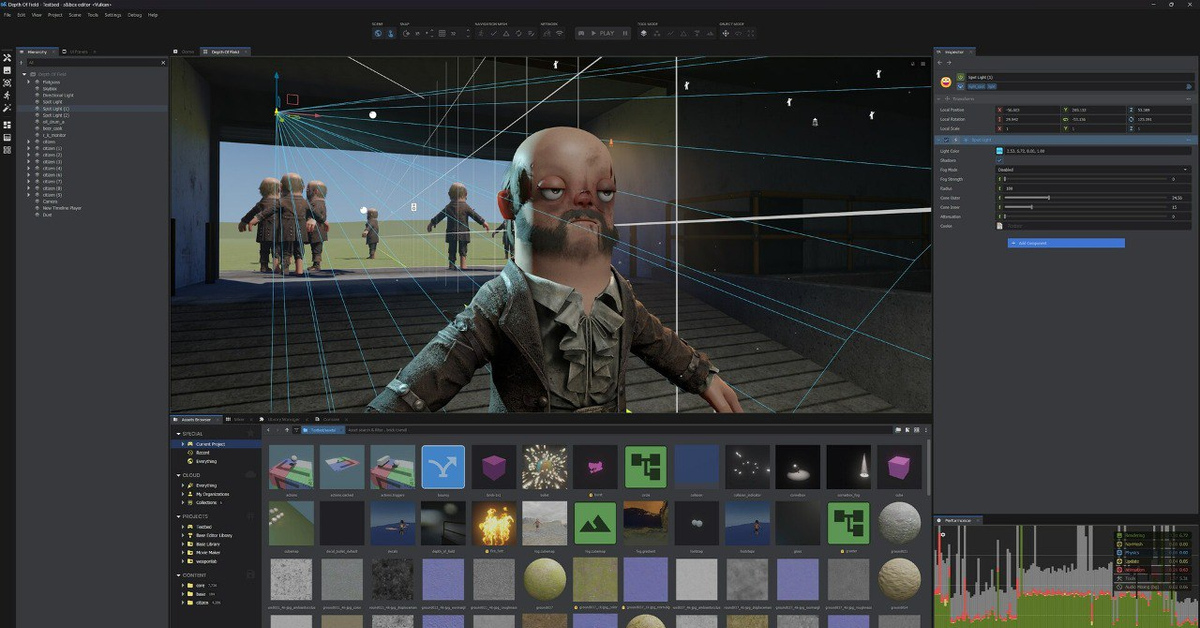The image size is (1200, 628).
Task: Click the globe icon in Scene toolbar group
Action: coord(378,33)
